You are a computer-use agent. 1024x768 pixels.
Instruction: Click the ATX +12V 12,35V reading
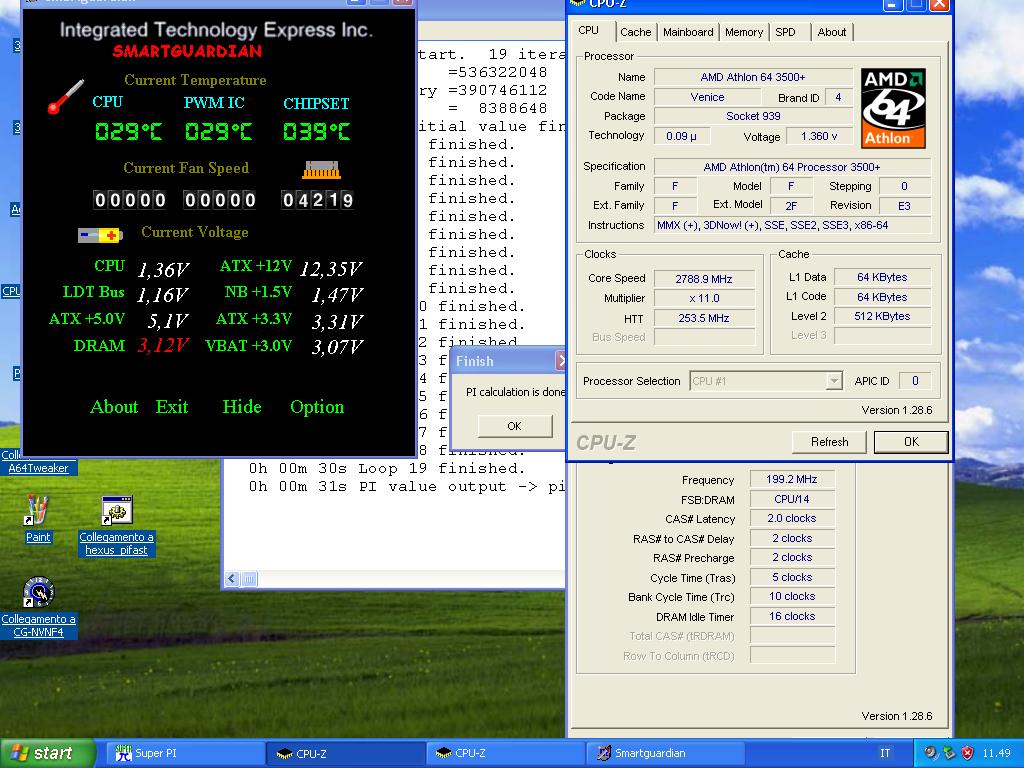coord(330,268)
